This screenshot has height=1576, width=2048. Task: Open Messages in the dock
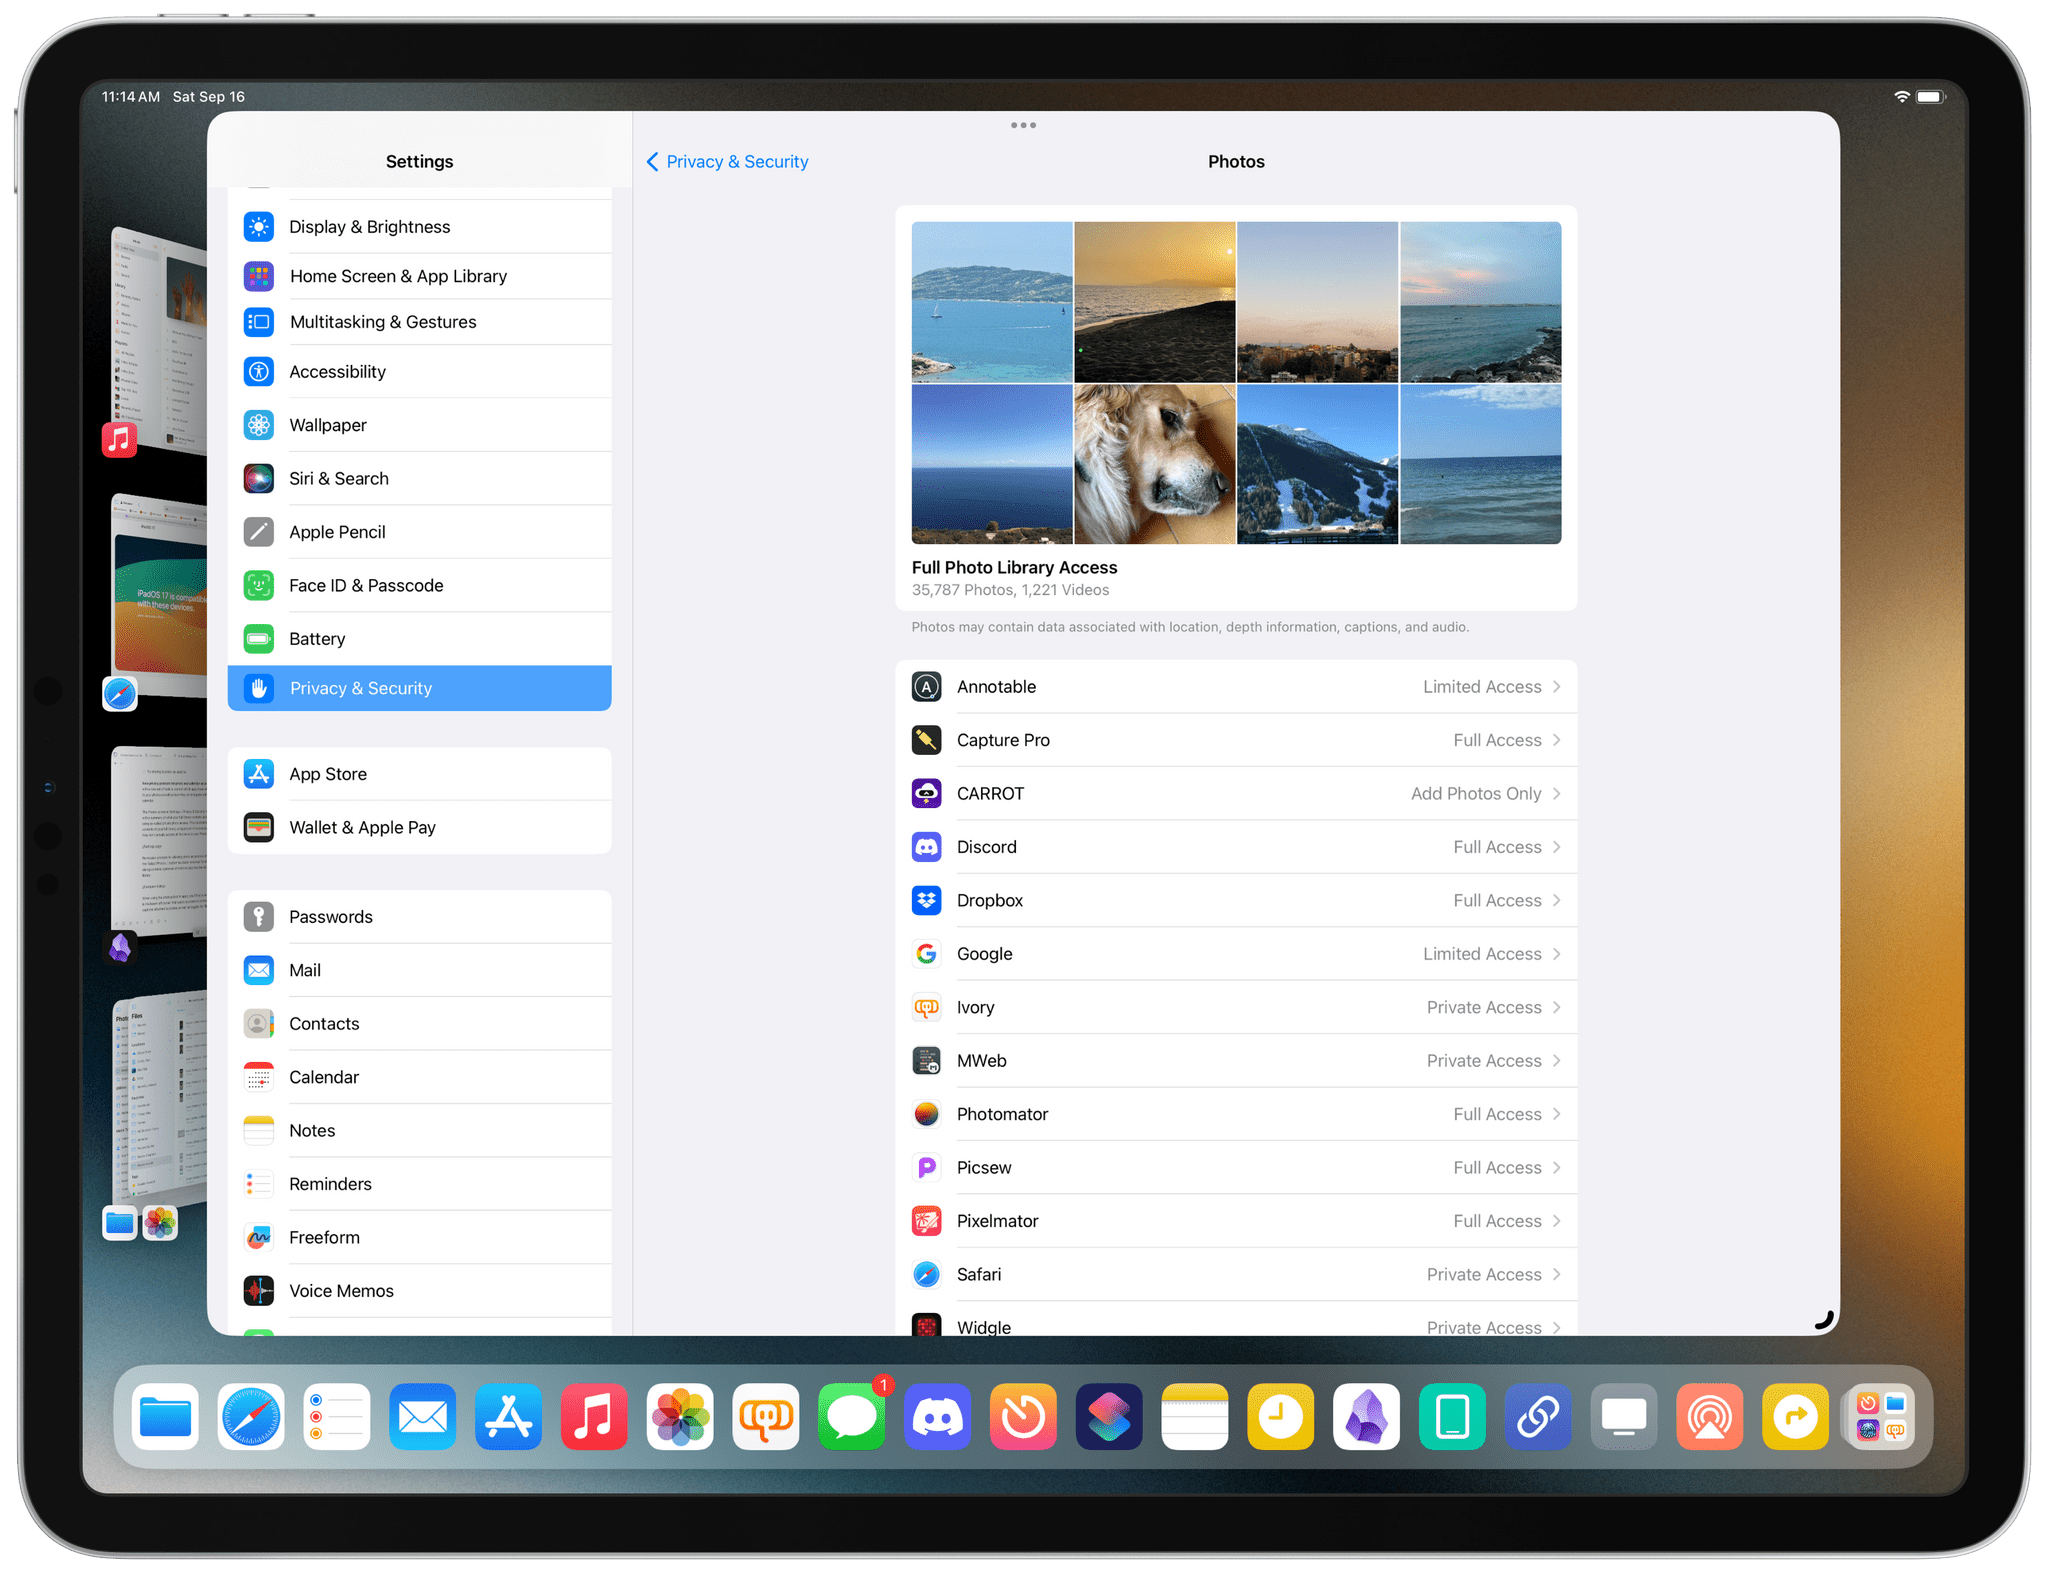coord(852,1417)
